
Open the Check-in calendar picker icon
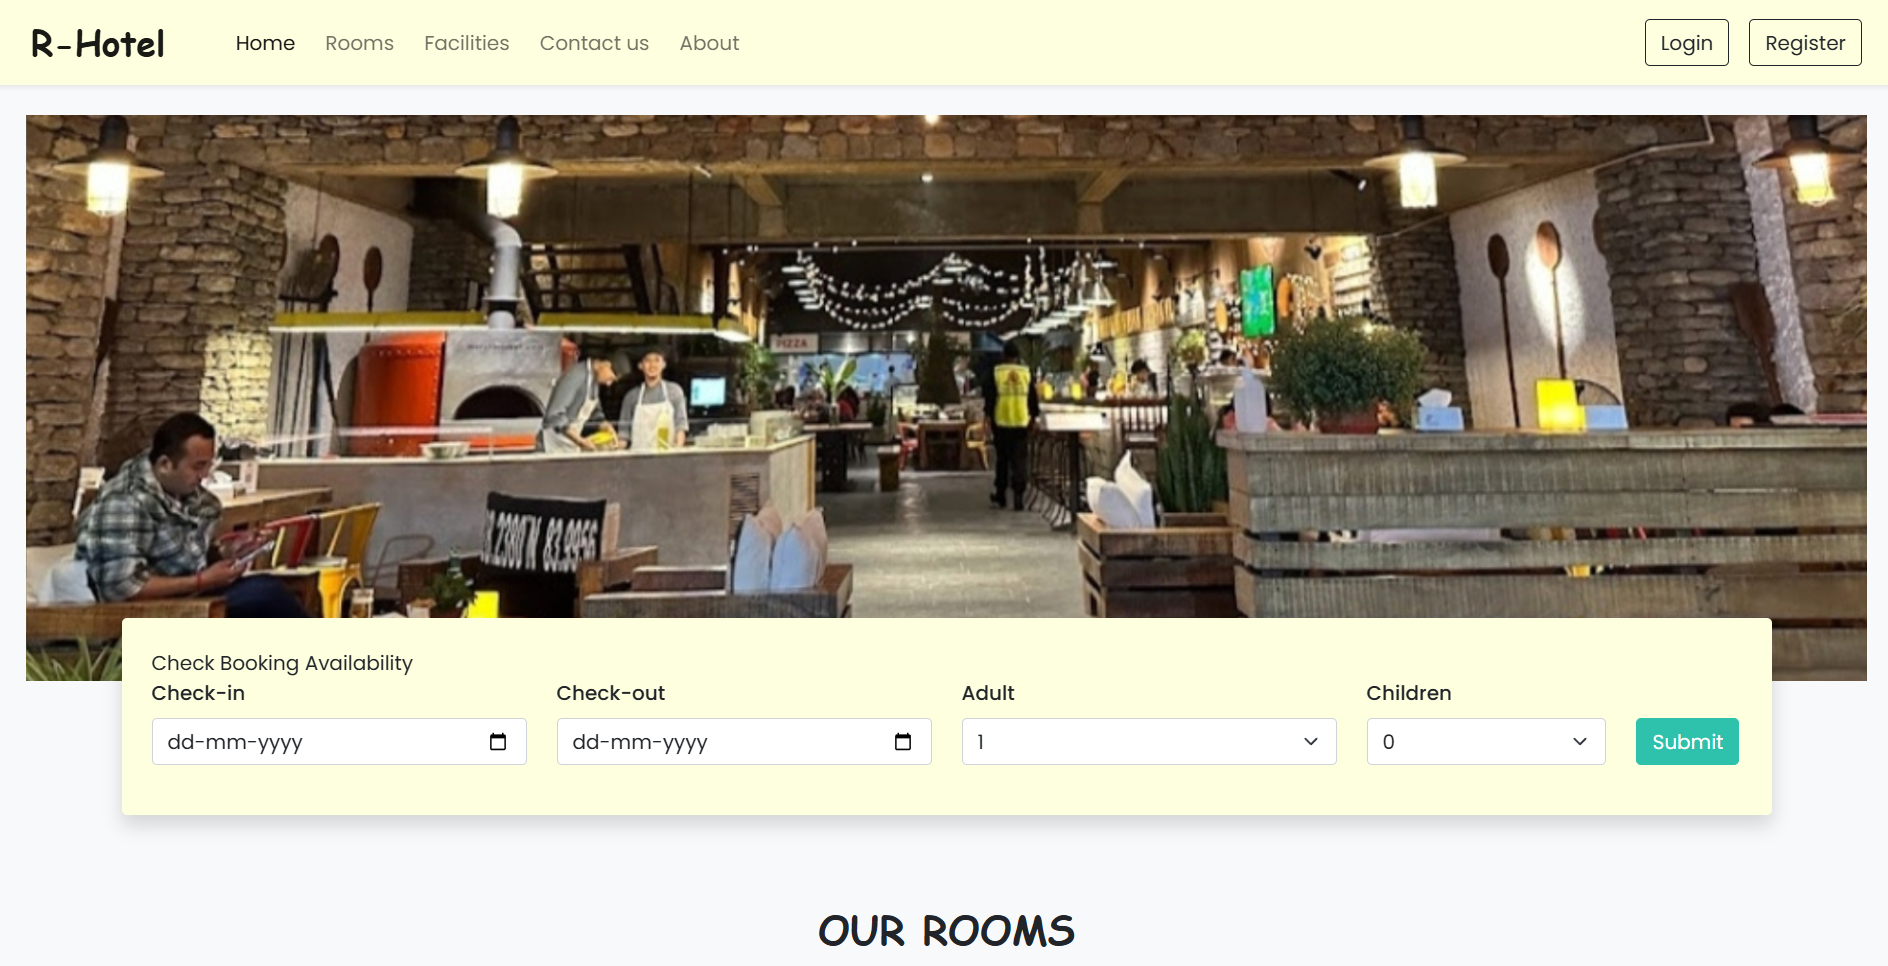click(498, 742)
